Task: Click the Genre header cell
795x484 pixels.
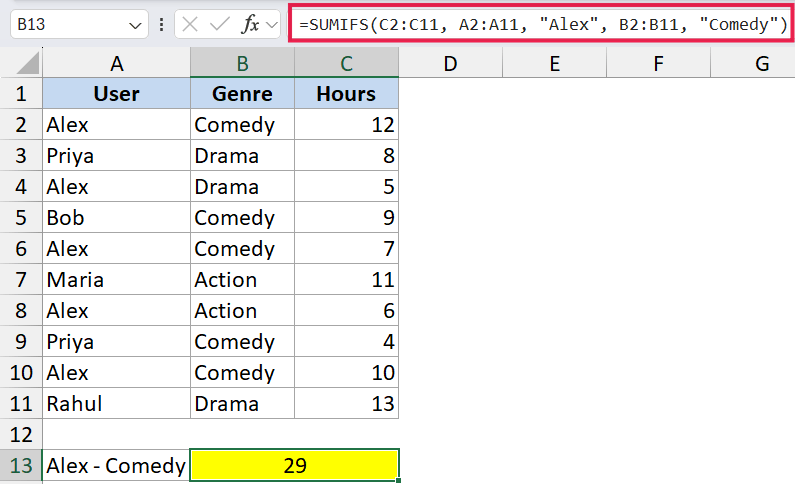Action: (242, 94)
